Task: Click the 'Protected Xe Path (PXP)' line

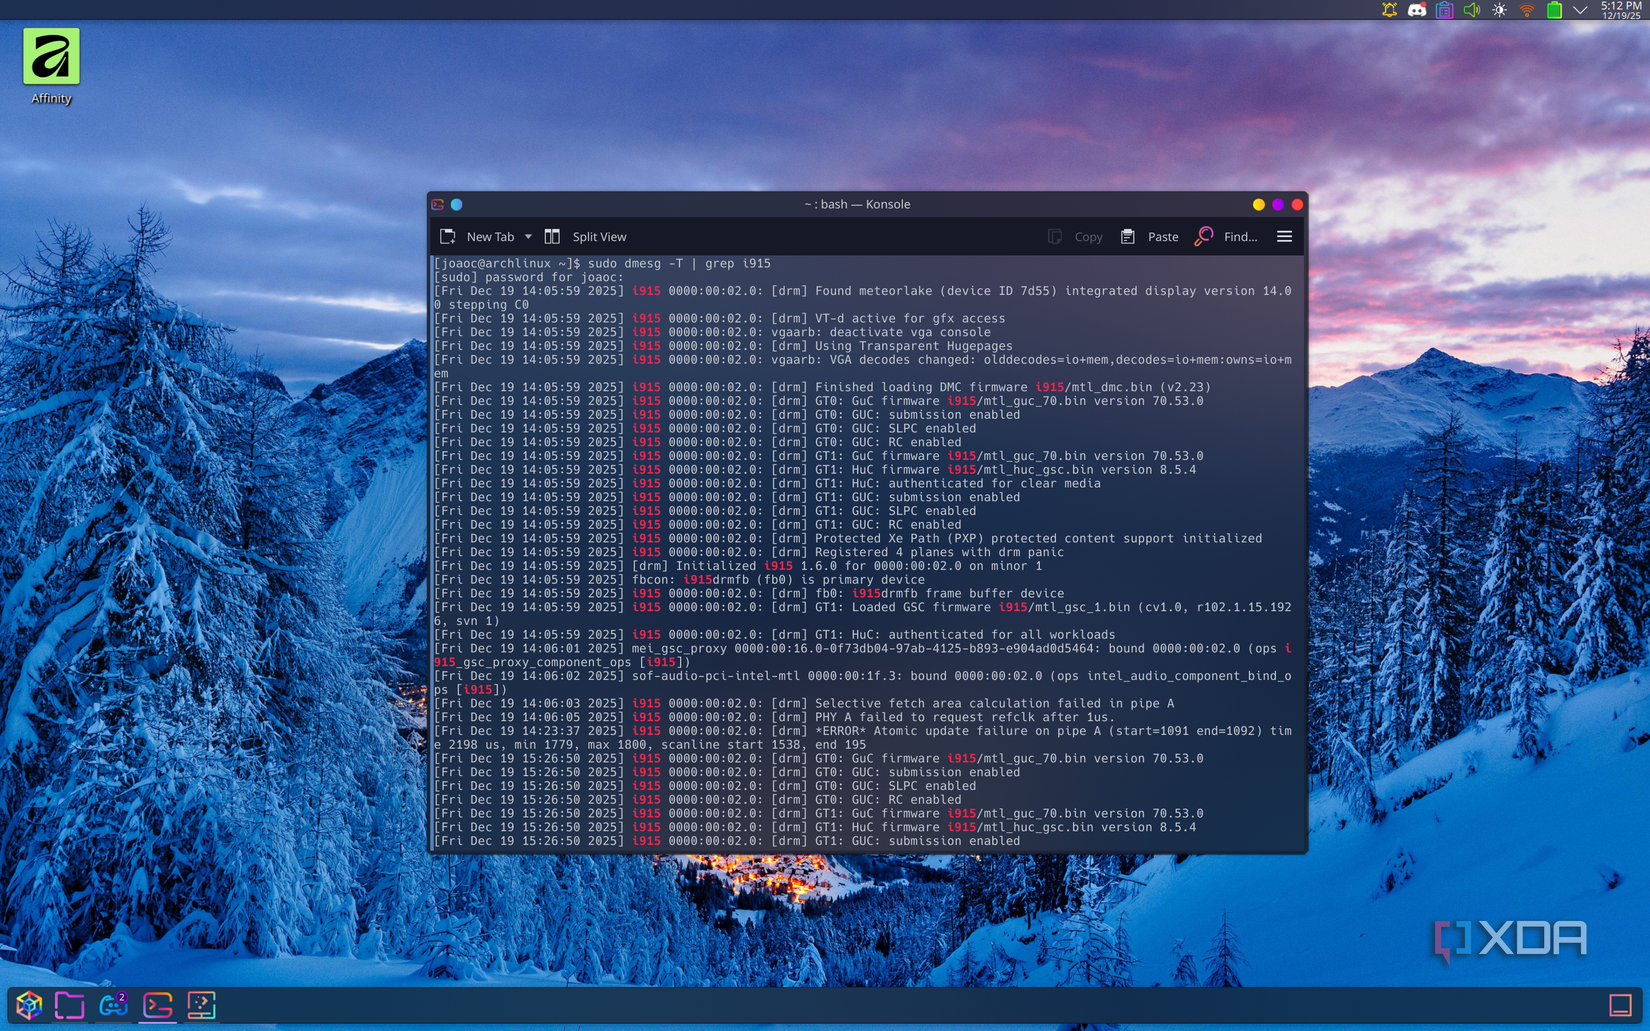Action: (848, 539)
